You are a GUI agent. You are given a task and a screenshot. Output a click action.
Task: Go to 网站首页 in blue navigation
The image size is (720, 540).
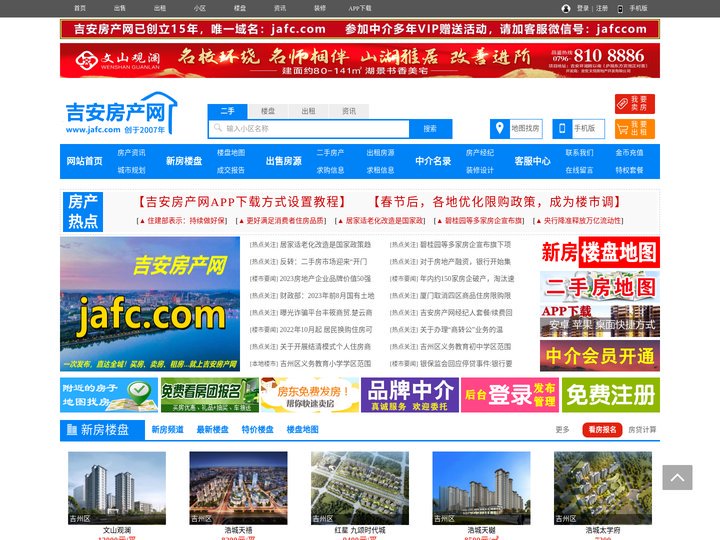click(x=84, y=161)
